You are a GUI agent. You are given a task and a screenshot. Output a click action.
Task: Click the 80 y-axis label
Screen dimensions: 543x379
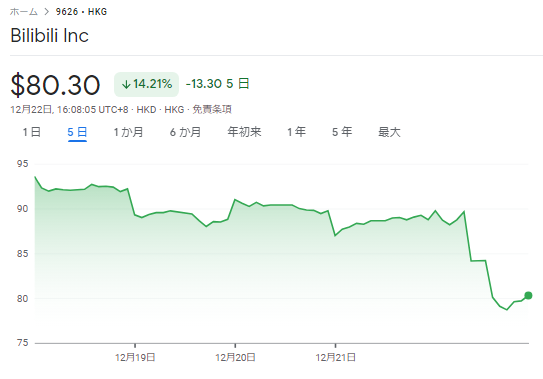[x=23, y=299]
